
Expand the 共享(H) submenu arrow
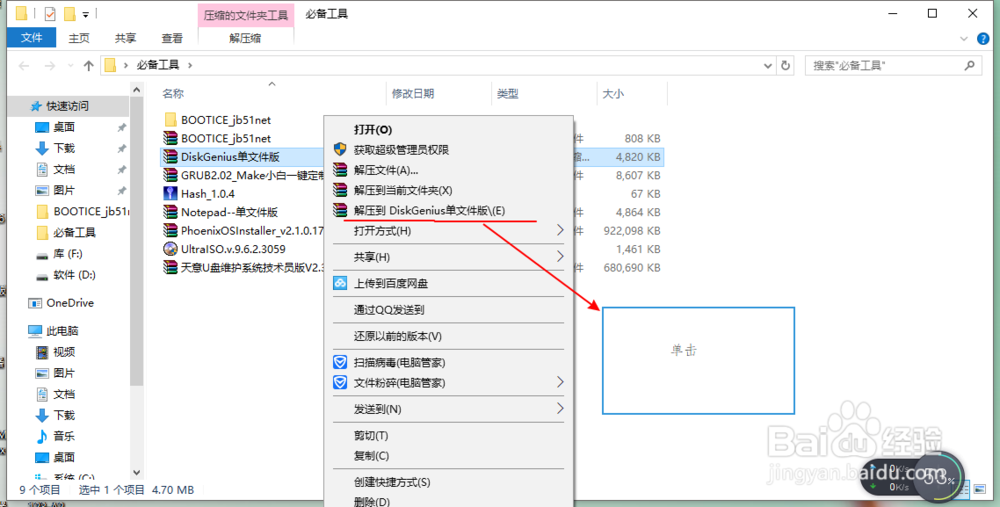[560, 256]
